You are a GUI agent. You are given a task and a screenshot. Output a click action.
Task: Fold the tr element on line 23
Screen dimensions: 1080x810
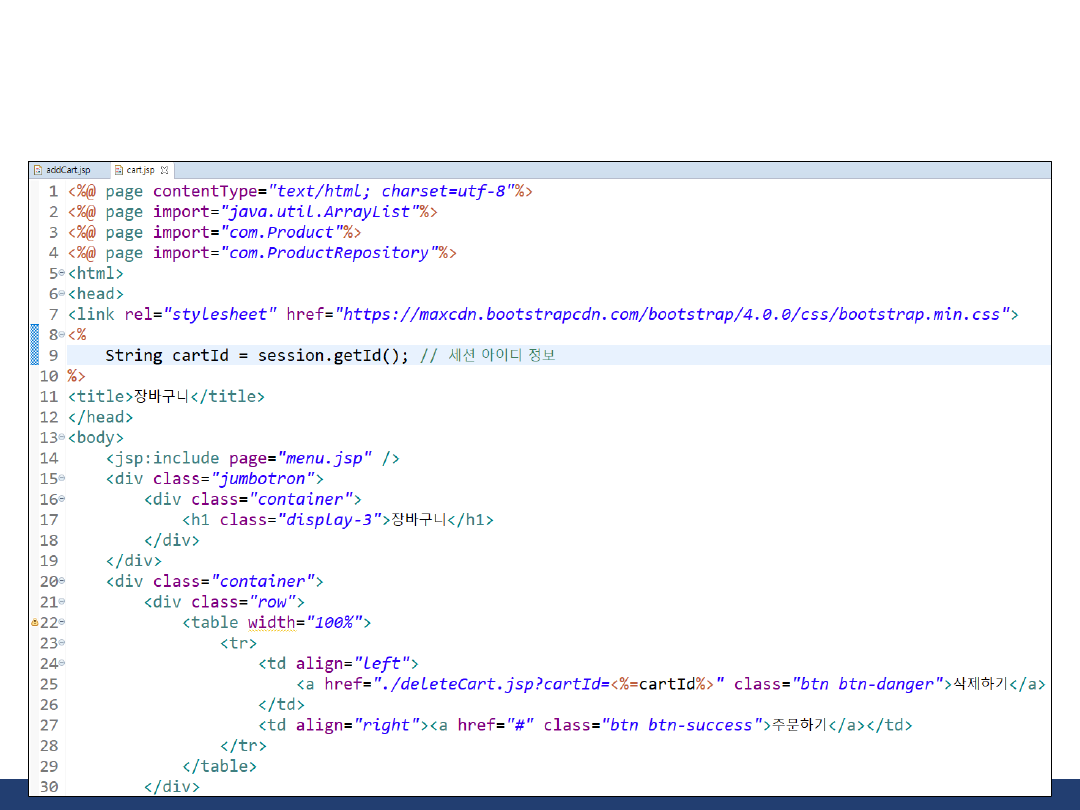click(62, 642)
